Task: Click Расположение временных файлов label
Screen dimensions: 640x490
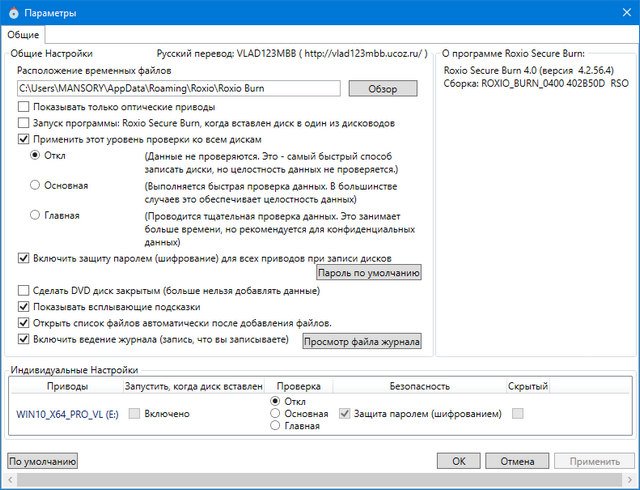Action: pyautogui.click(x=94, y=71)
